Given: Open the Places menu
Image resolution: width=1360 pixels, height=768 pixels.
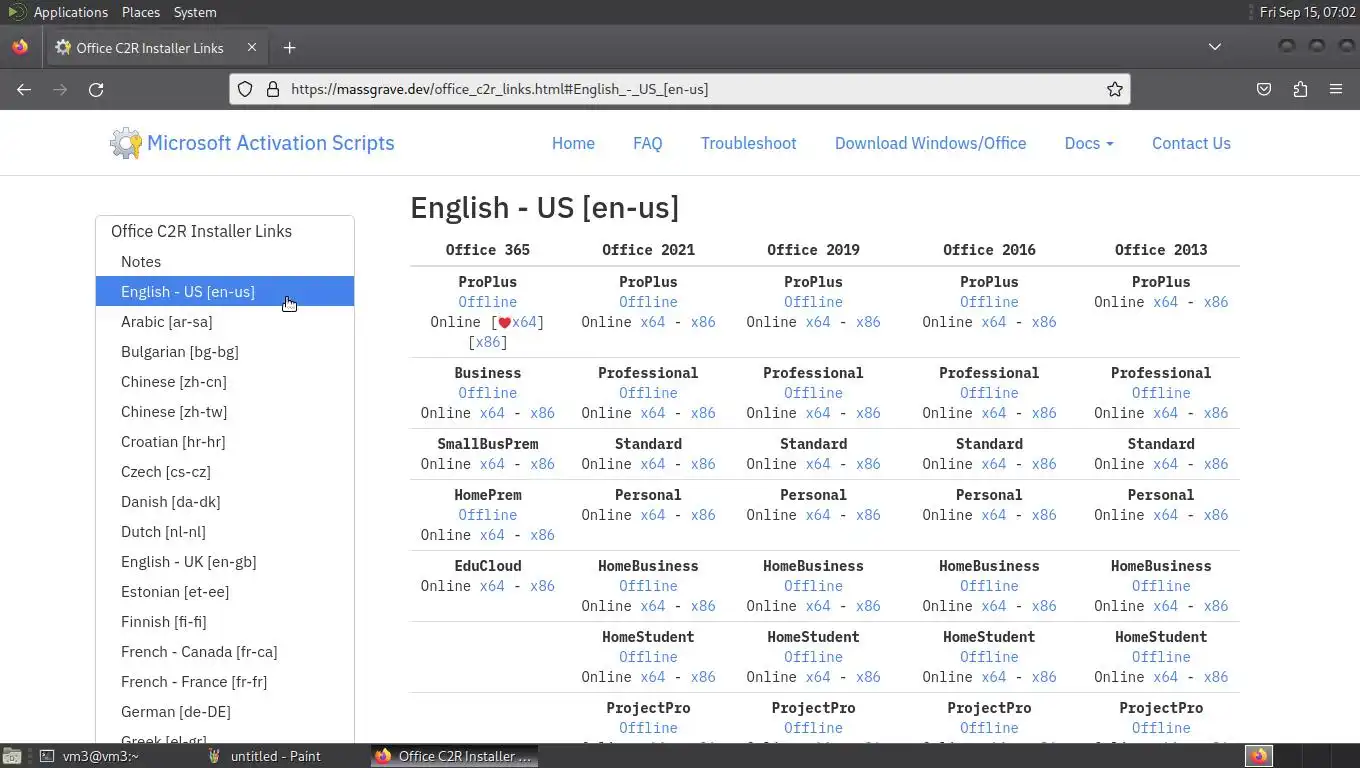Looking at the screenshot, I should point(141,12).
